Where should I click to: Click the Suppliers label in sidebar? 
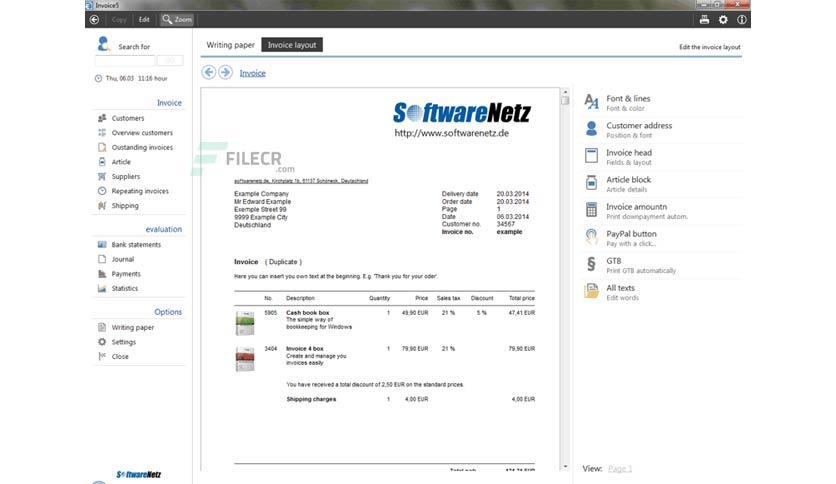(x=126, y=176)
